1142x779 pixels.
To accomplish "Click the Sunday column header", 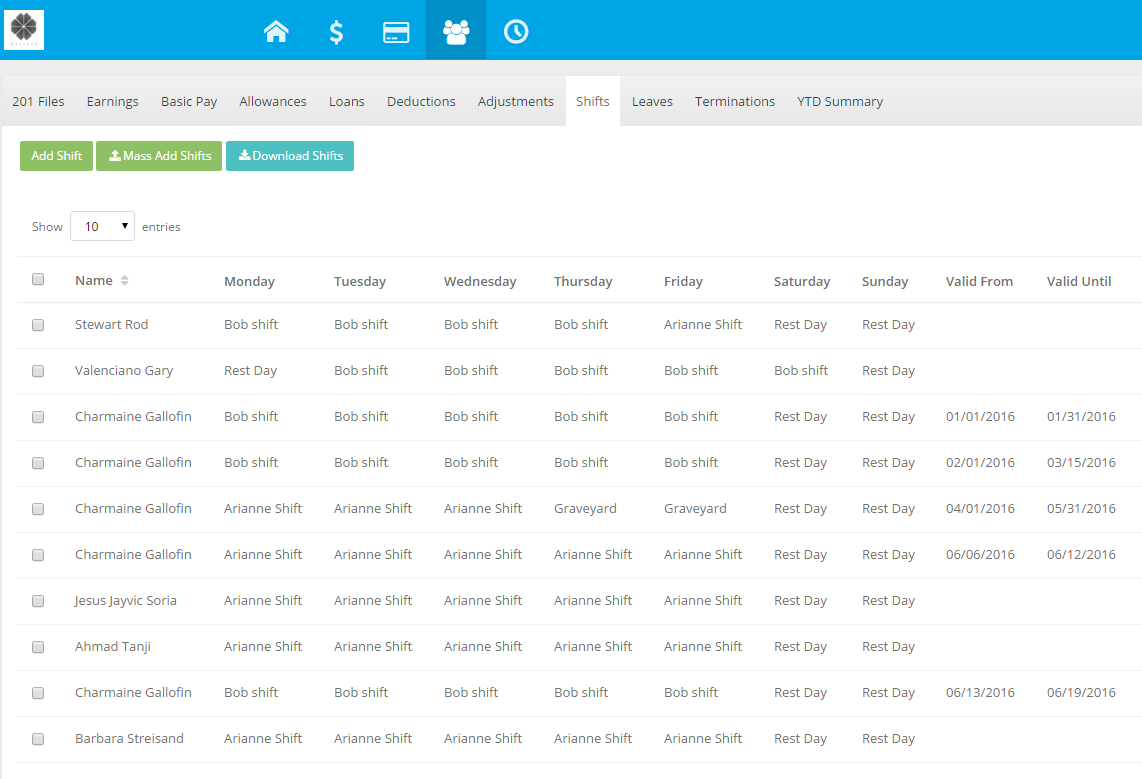I will (885, 281).
